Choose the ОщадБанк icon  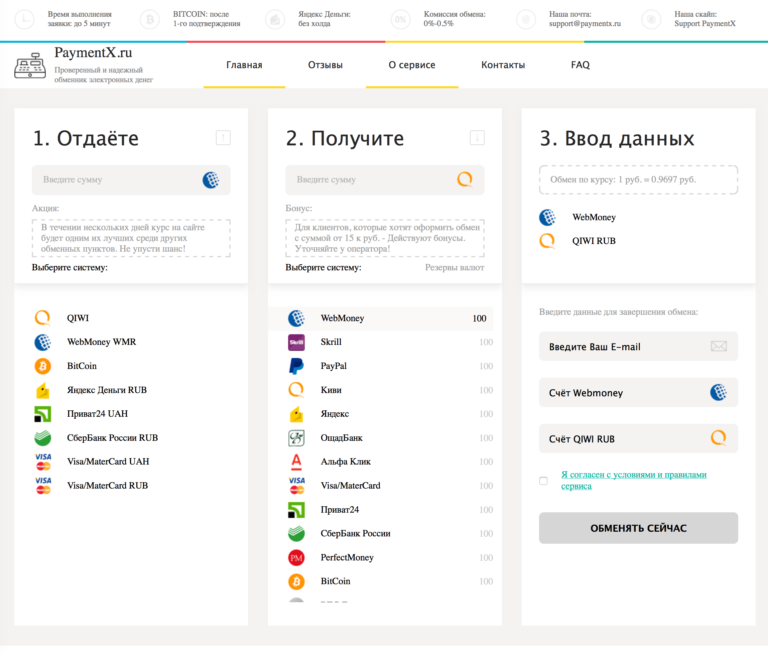pos(296,437)
